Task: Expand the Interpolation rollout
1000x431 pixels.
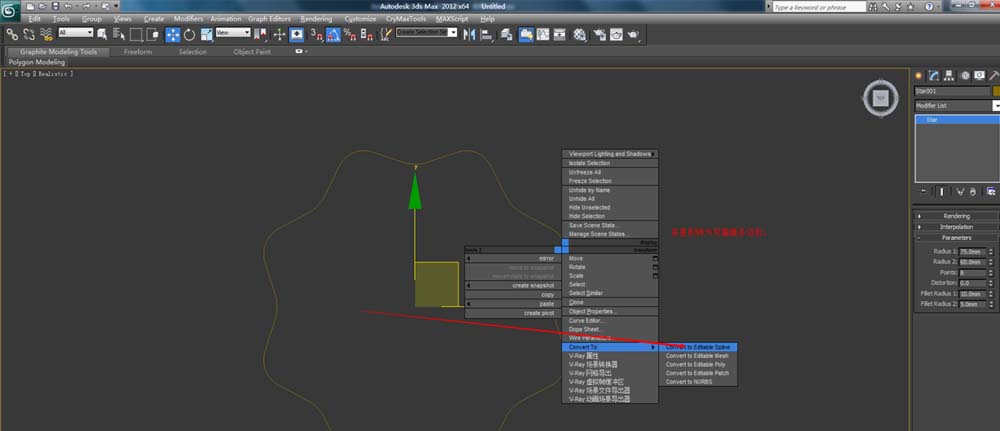Action: (x=957, y=227)
